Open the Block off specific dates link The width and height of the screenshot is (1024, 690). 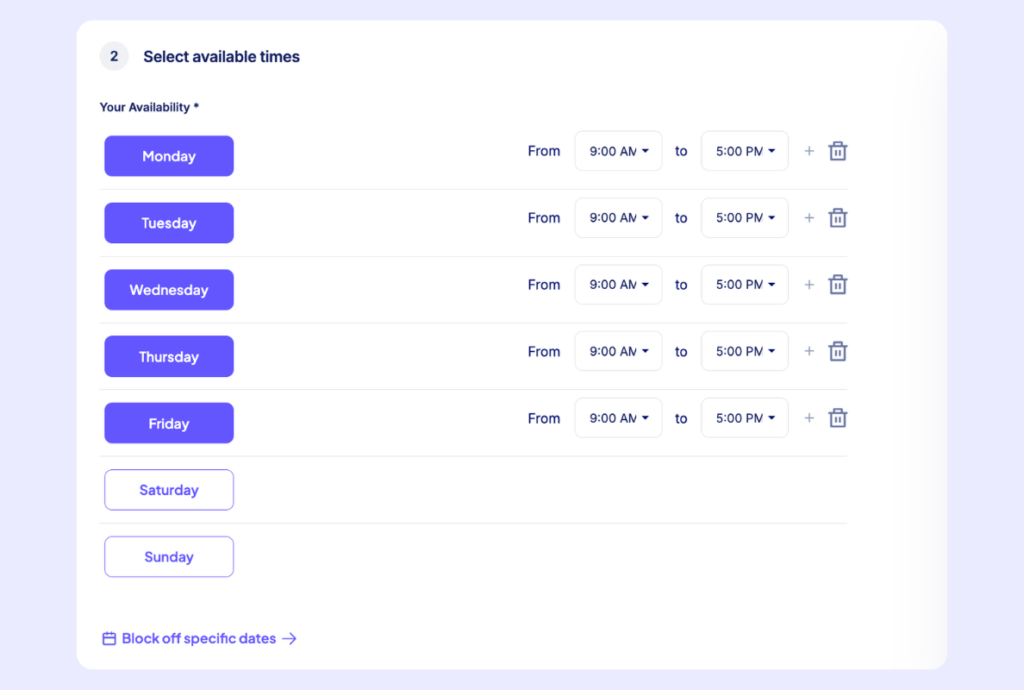point(199,638)
